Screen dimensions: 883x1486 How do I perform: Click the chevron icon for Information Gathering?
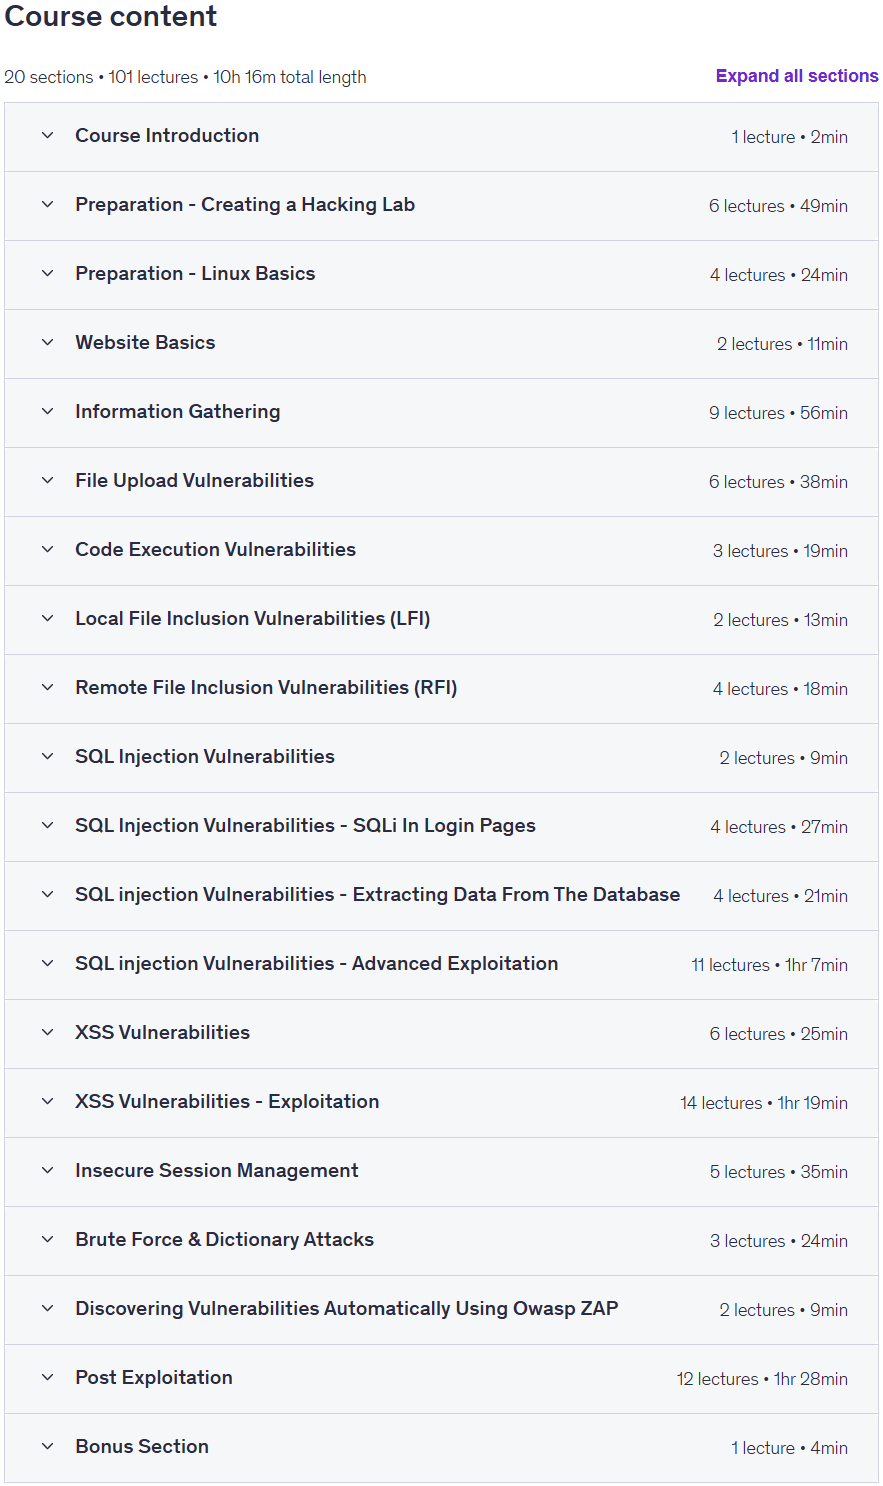click(47, 411)
